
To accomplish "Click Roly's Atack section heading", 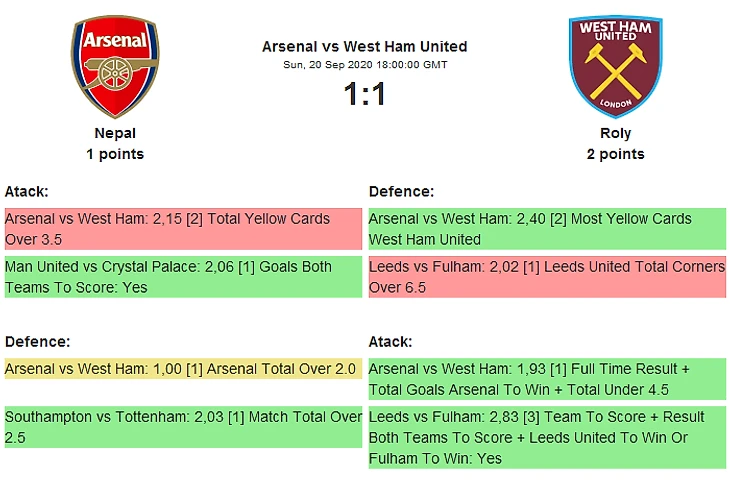I will point(390,342).
